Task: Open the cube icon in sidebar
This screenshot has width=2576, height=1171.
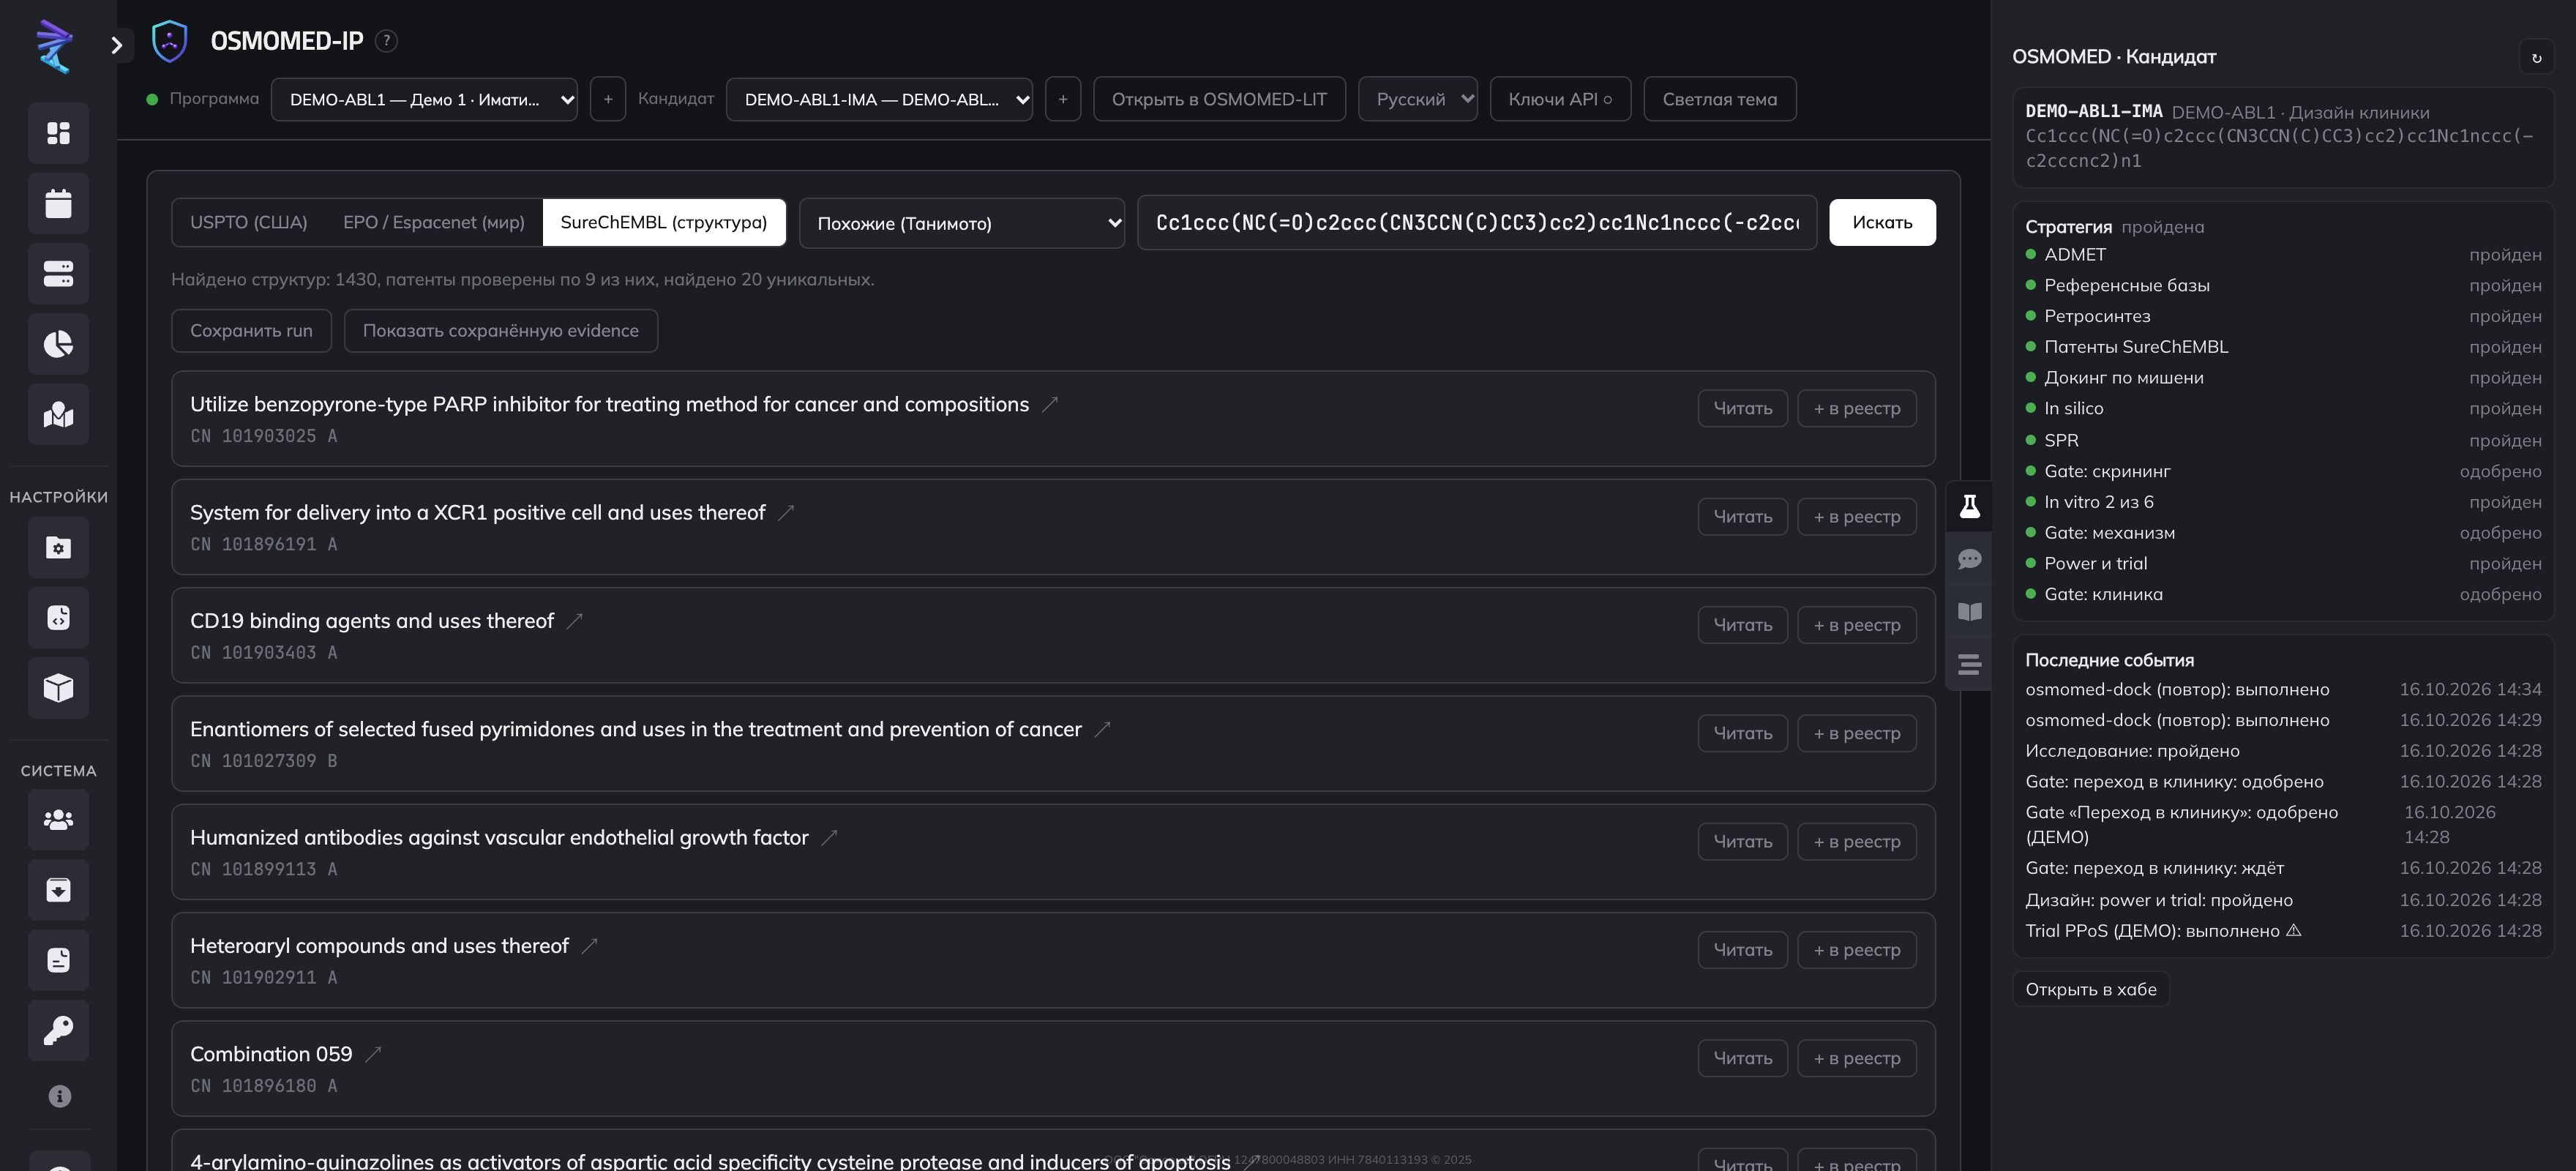Action: click(58, 687)
